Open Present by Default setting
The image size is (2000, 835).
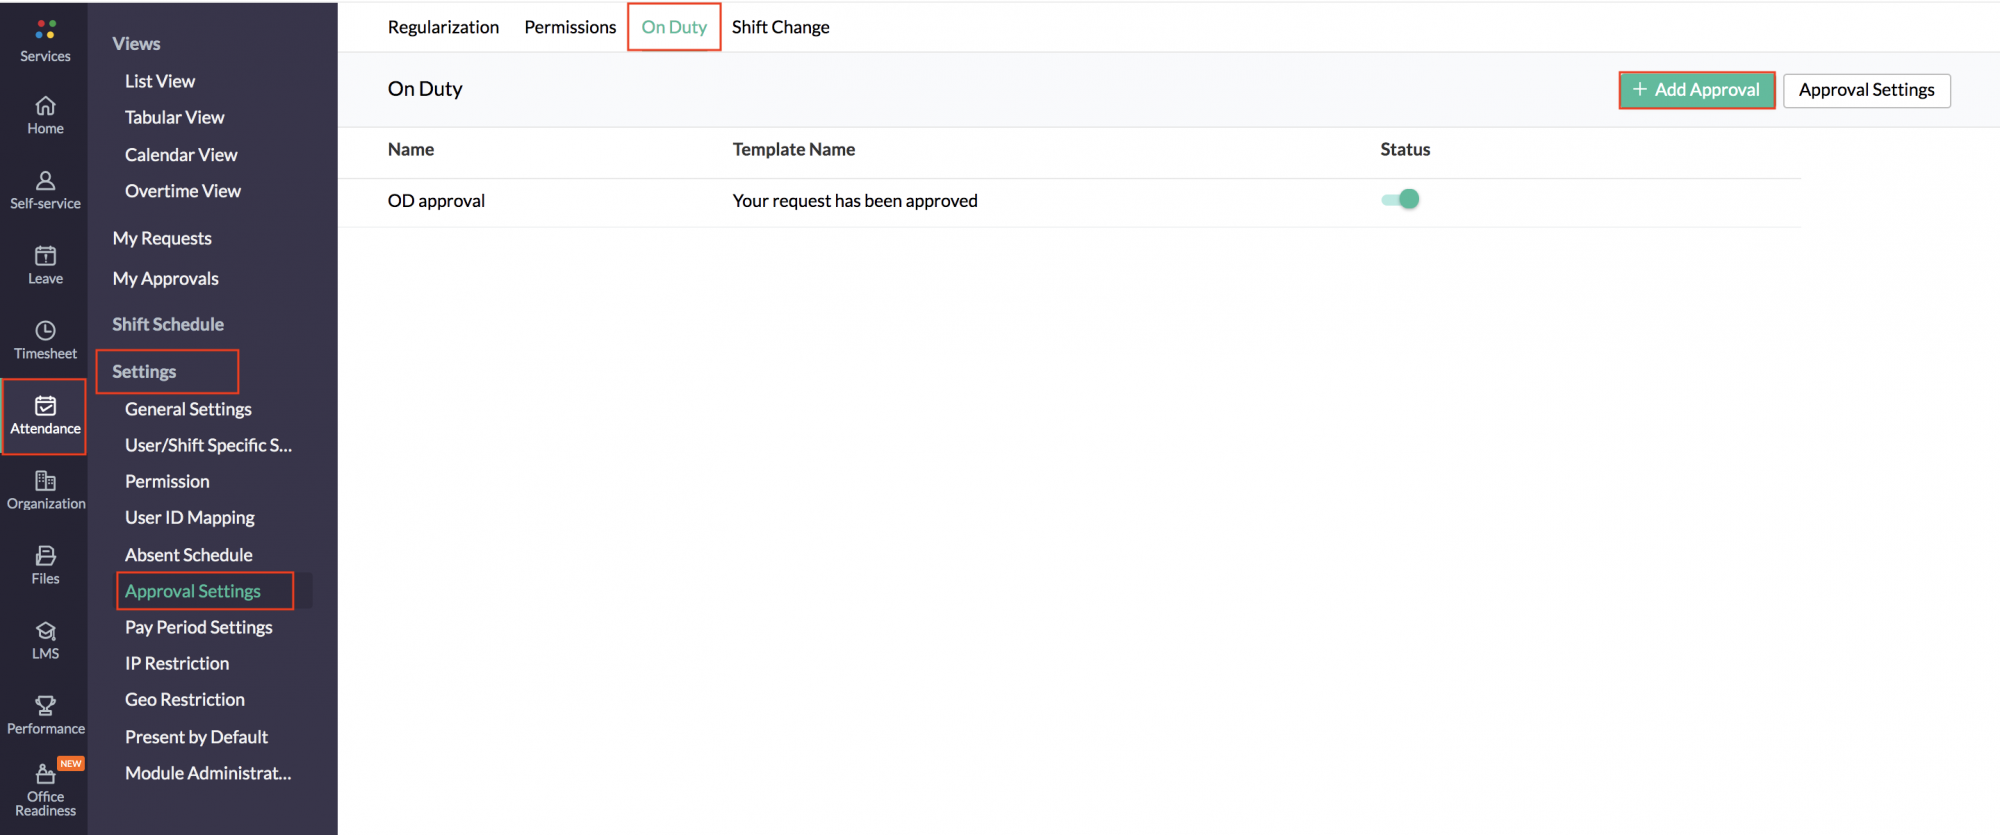[x=196, y=737]
